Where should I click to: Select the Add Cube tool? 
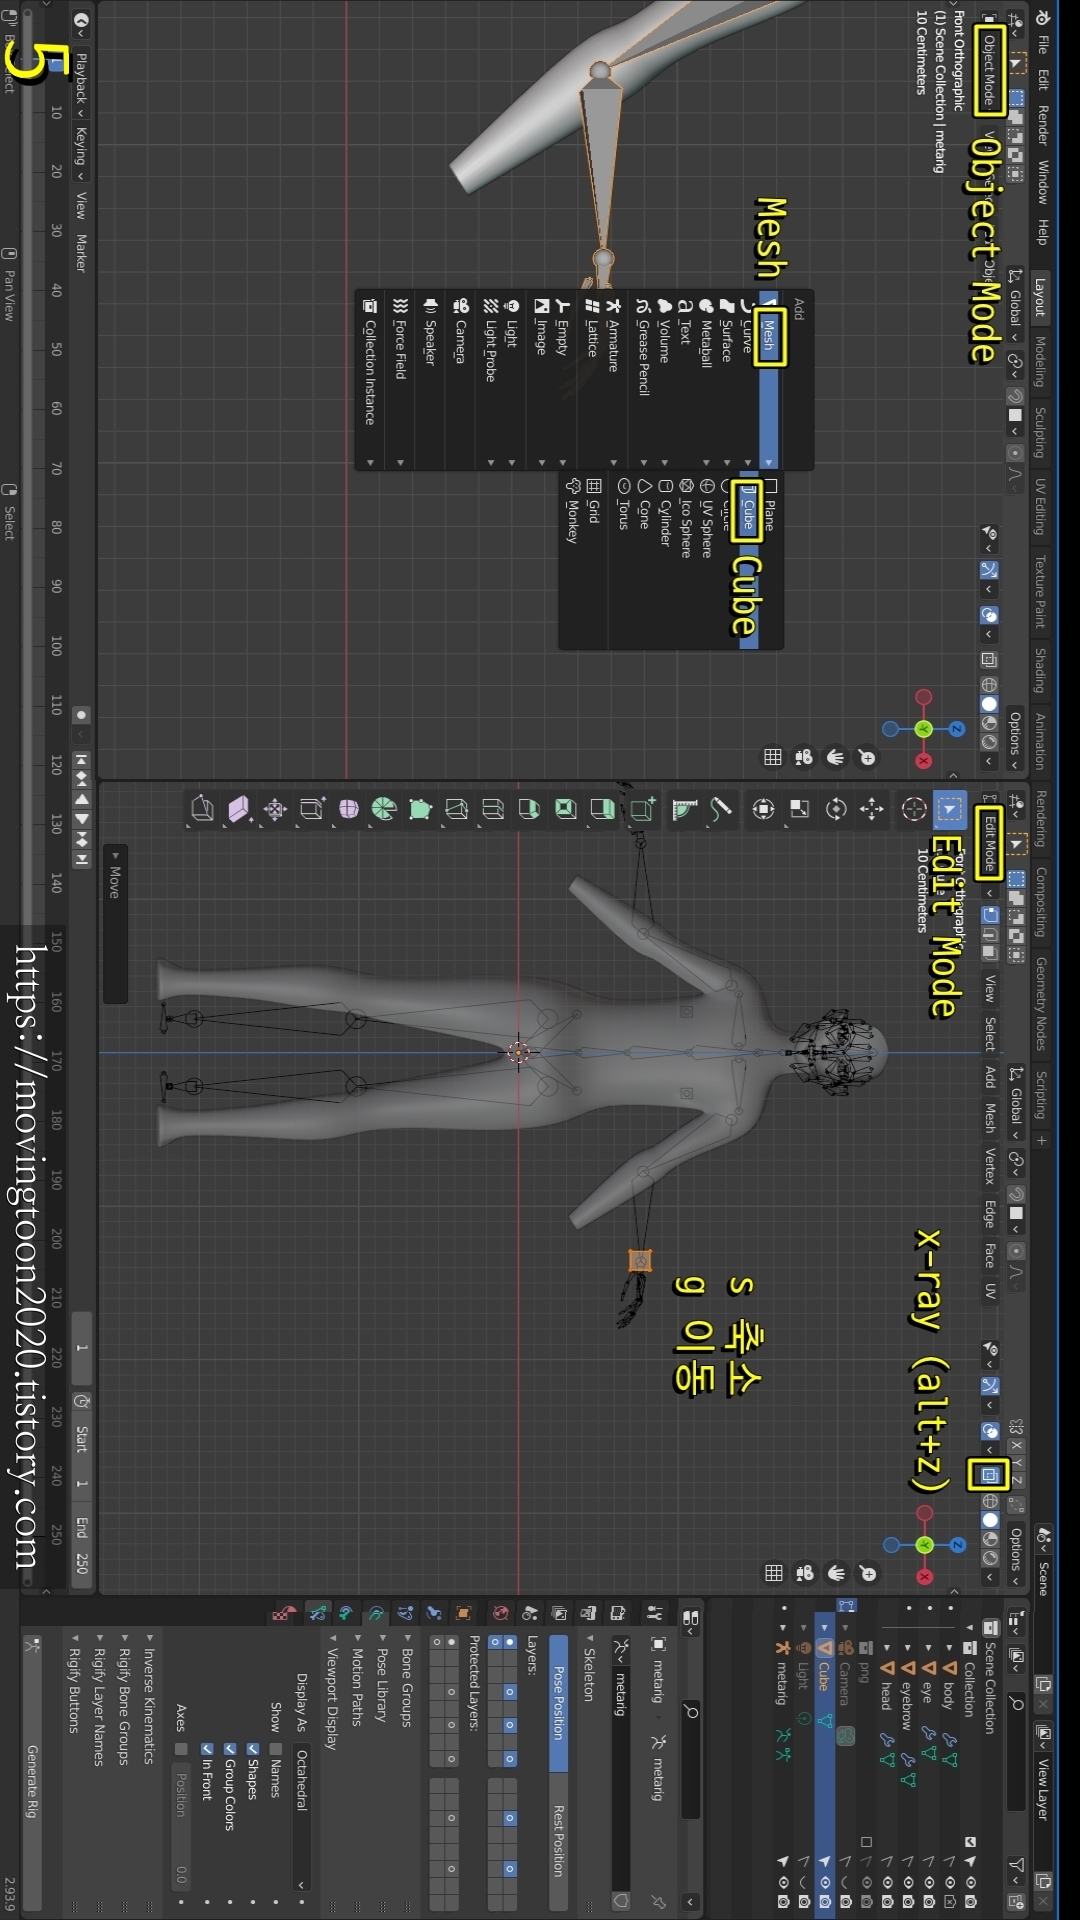pyautogui.click(x=642, y=809)
